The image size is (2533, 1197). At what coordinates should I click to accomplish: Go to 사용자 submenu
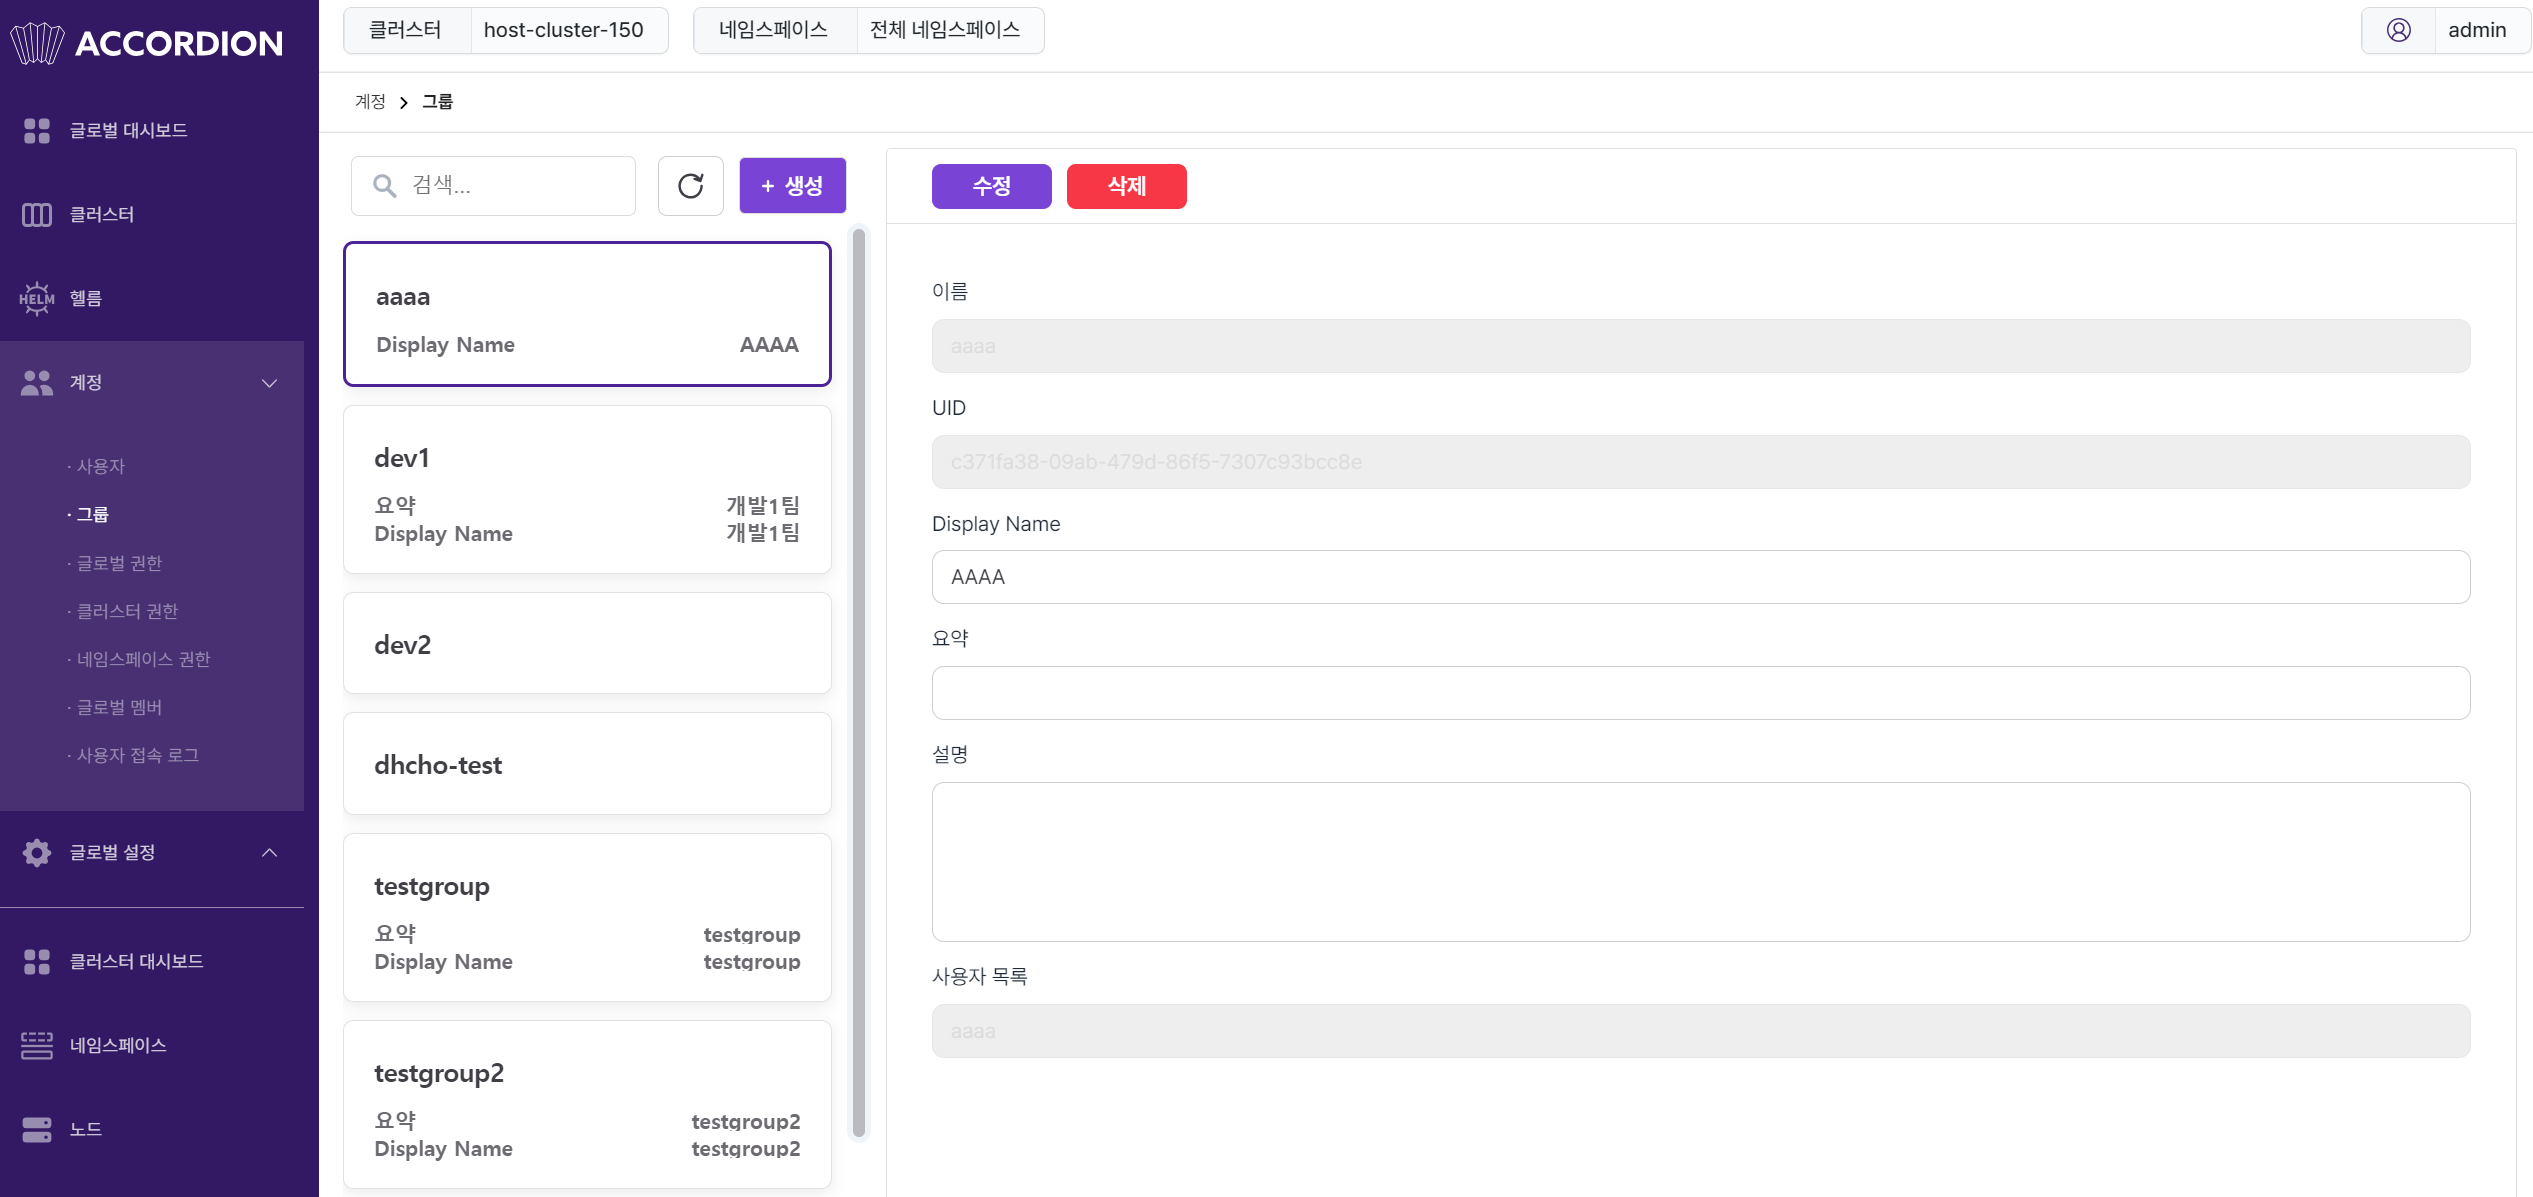[101, 467]
